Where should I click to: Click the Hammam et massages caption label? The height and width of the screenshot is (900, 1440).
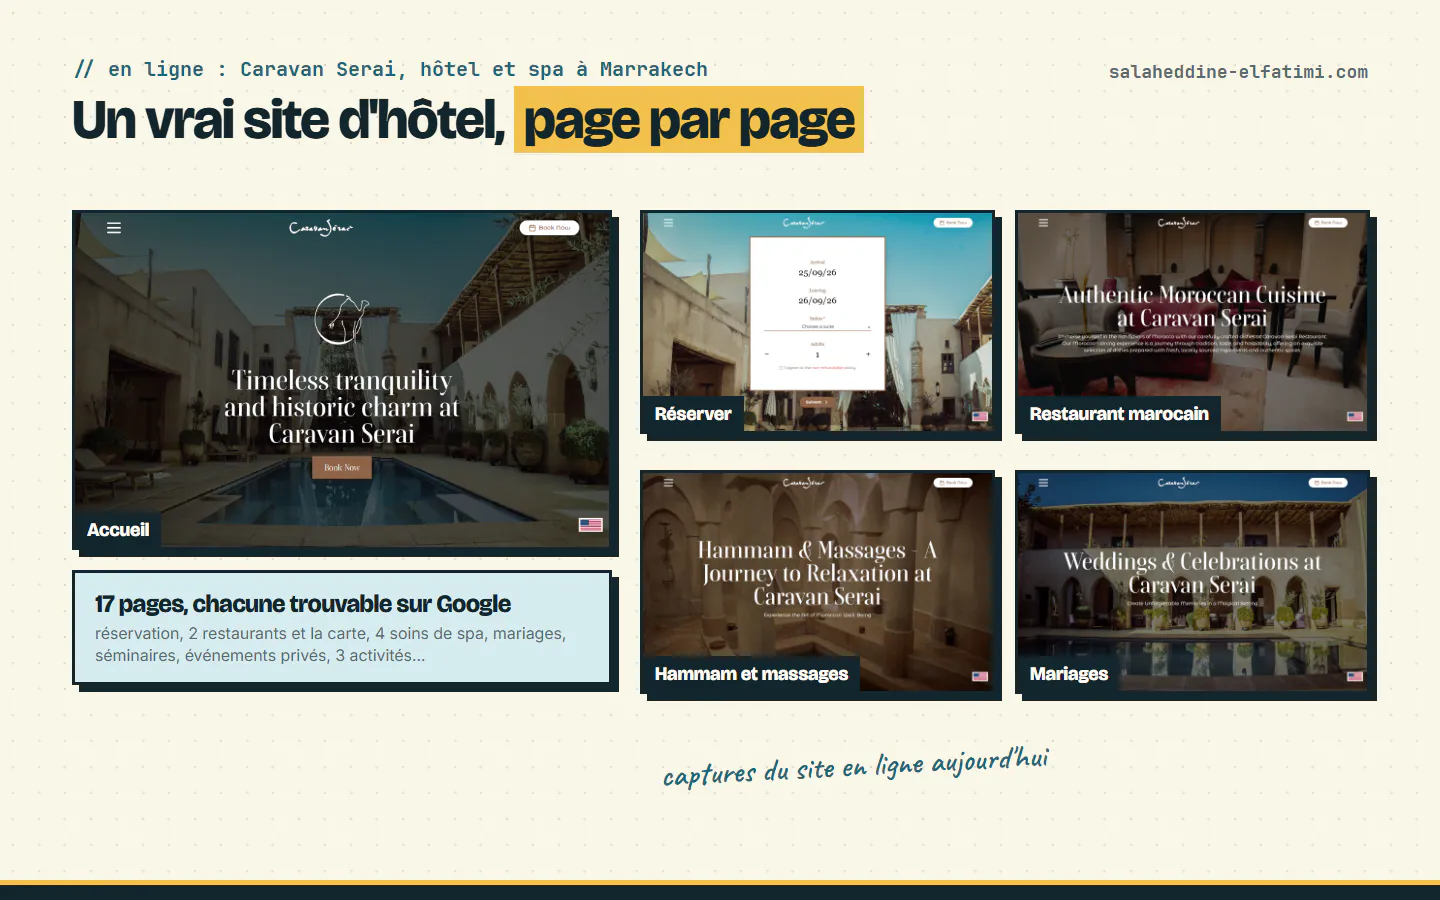[751, 674]
